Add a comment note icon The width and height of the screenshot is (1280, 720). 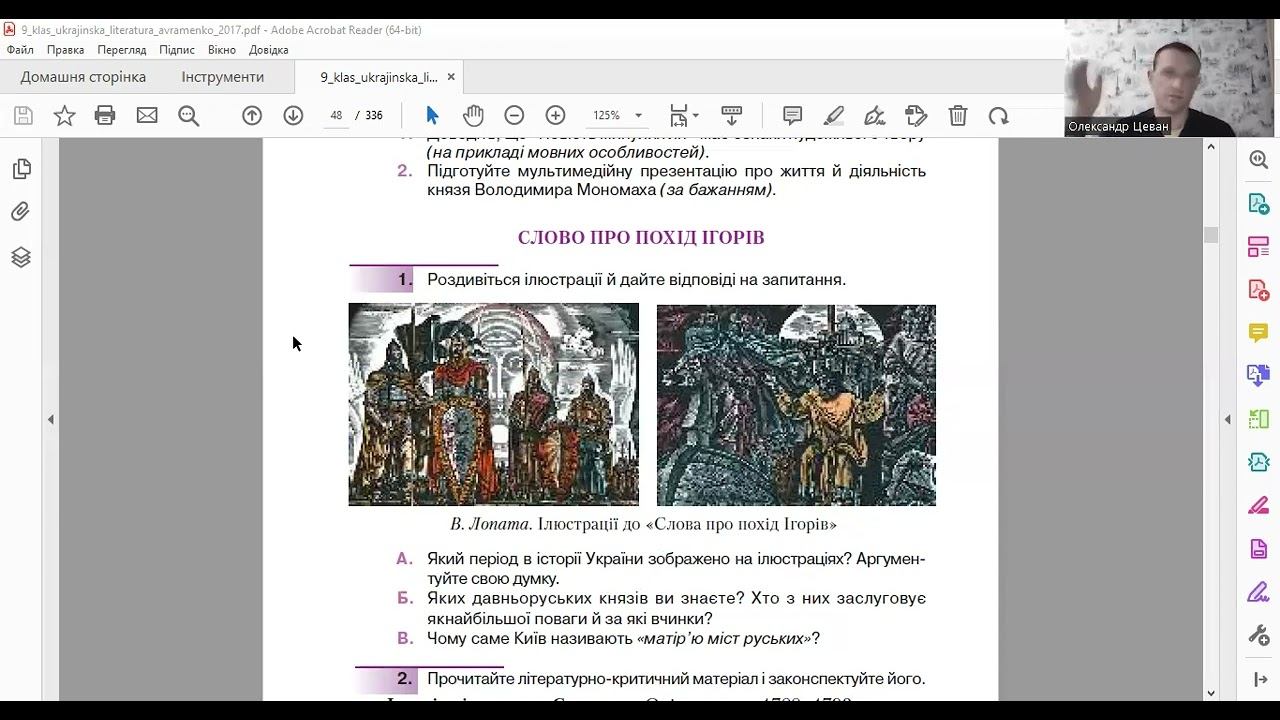pyautogui.click(x=793, y=115)
